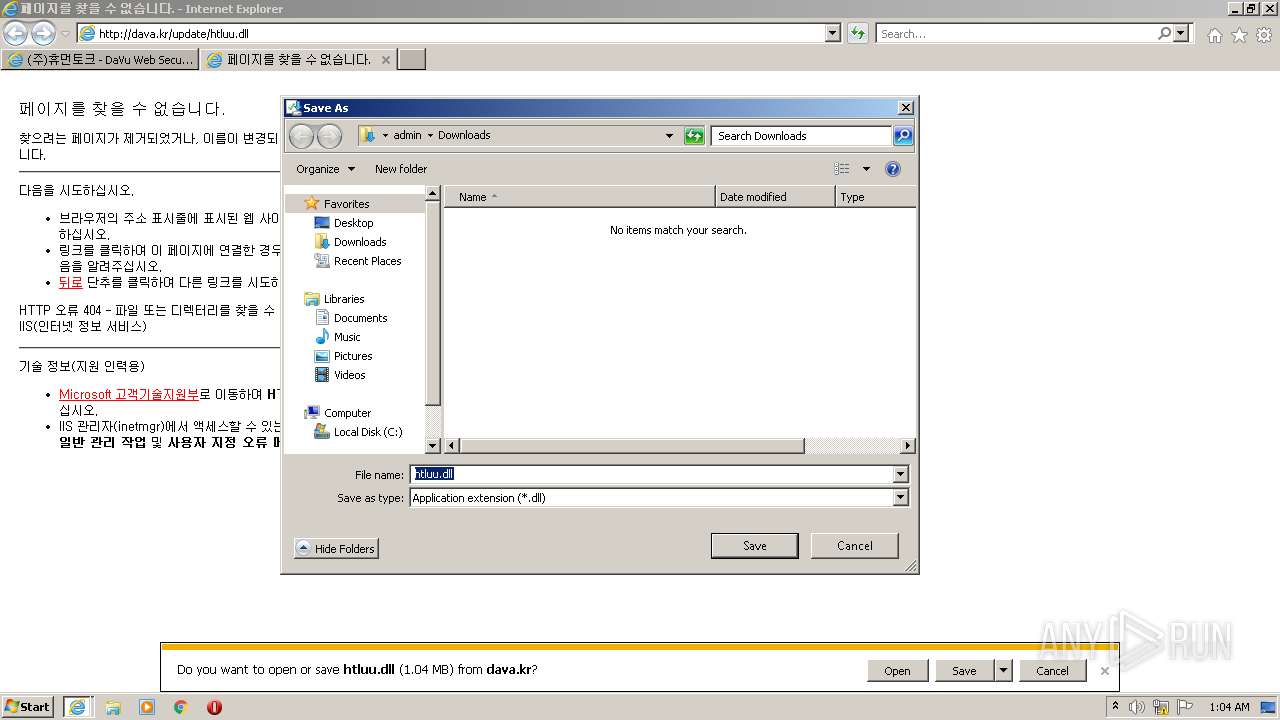Click the IE search magnifier icon
1280x720 pixels.
point(1164,33)
